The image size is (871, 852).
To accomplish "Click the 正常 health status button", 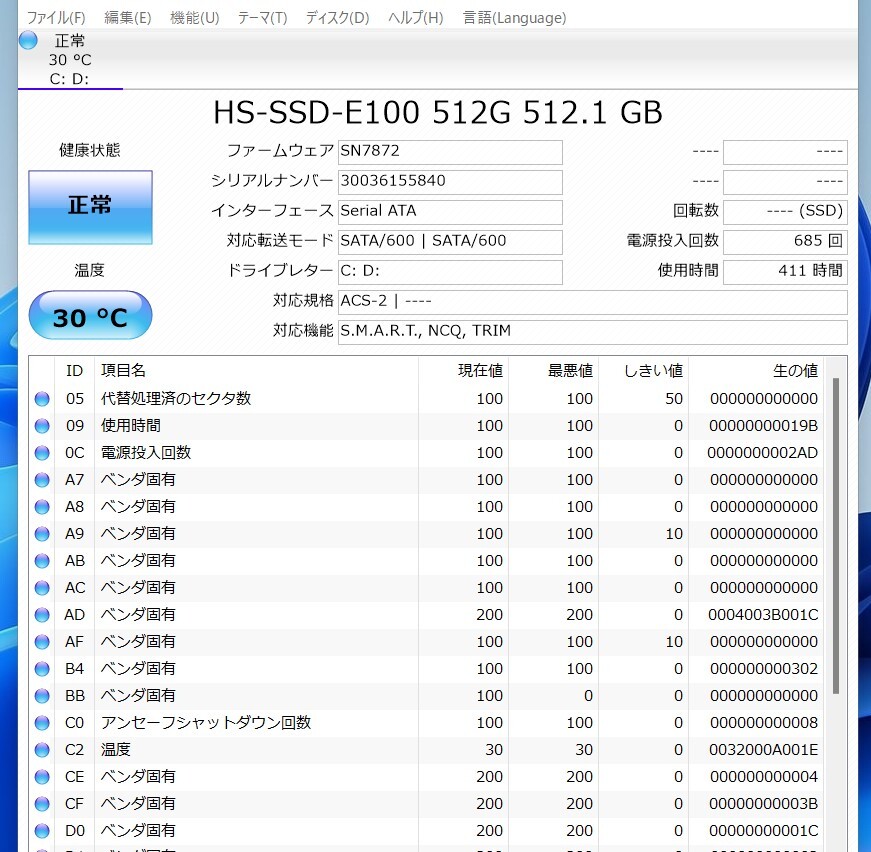I will [x=90, y=206].
